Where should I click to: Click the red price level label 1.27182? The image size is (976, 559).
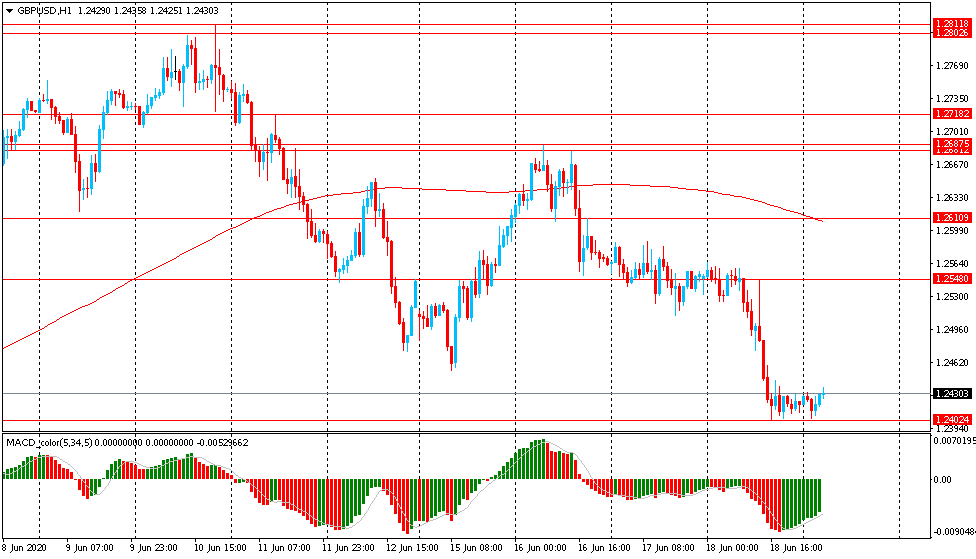tap(952, 114)
